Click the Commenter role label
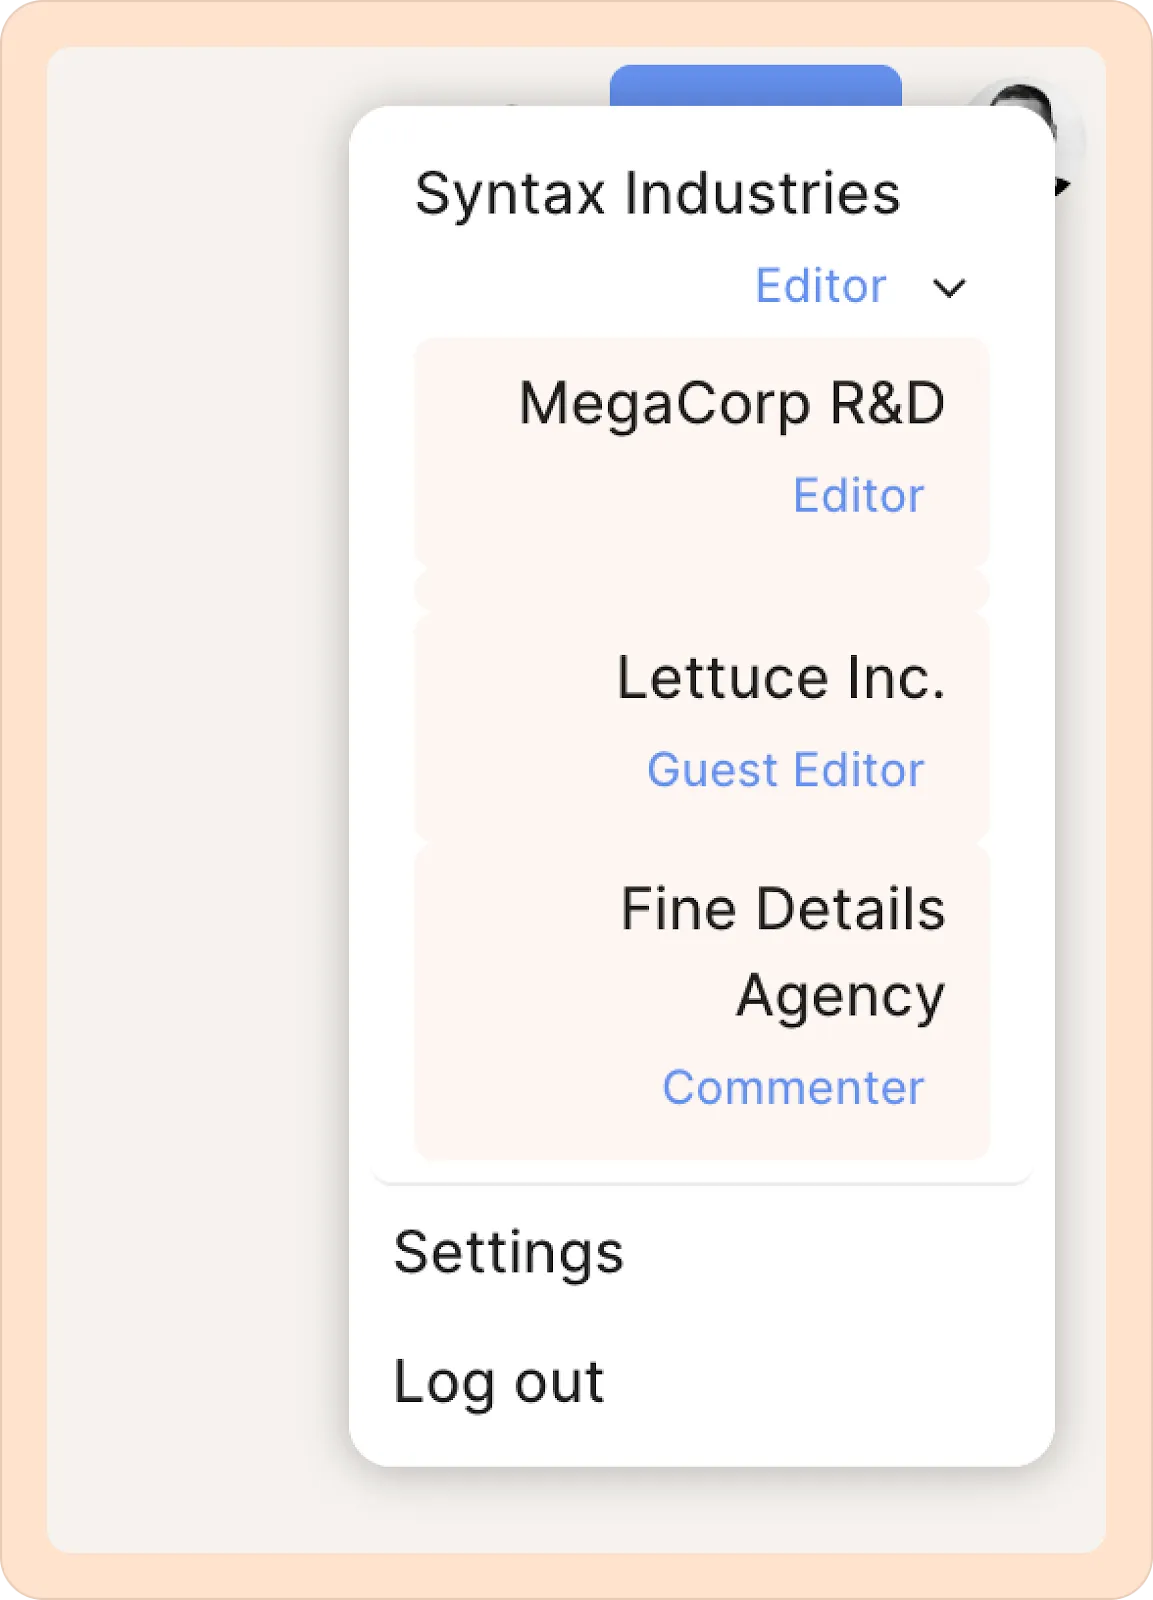 coord(793,1088)
